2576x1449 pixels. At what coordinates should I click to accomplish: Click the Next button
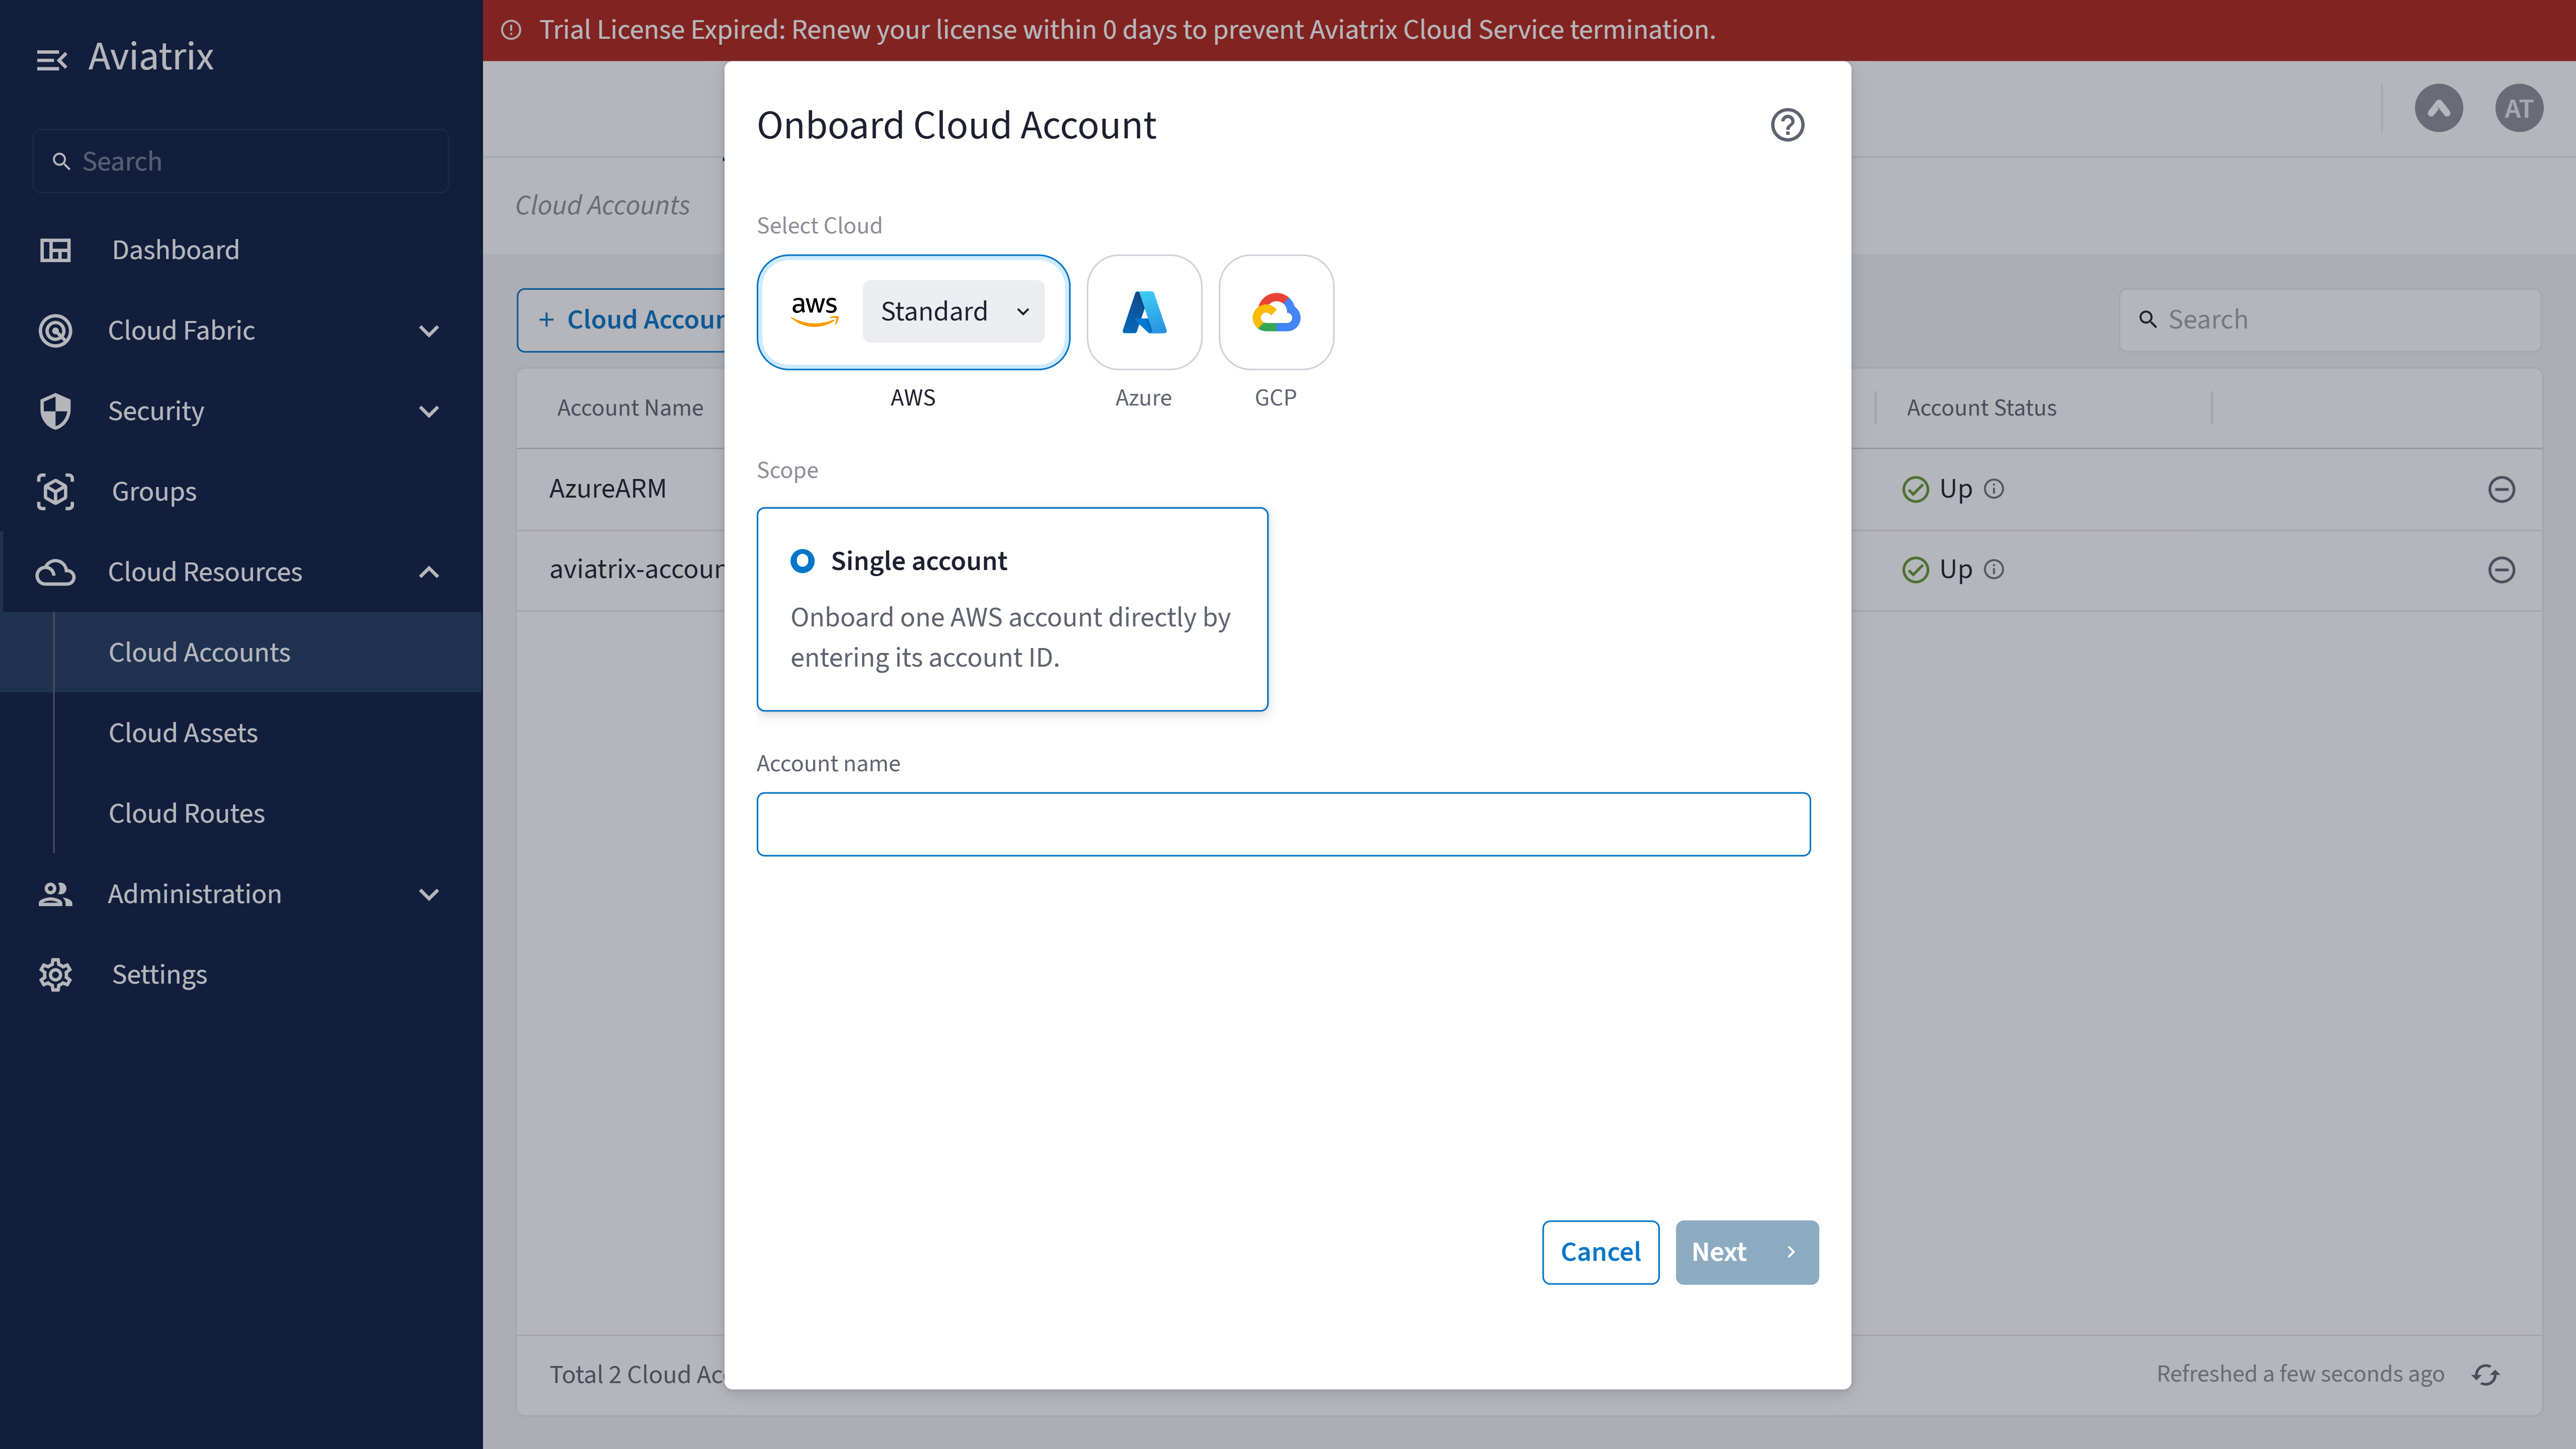point(1746,1252)
